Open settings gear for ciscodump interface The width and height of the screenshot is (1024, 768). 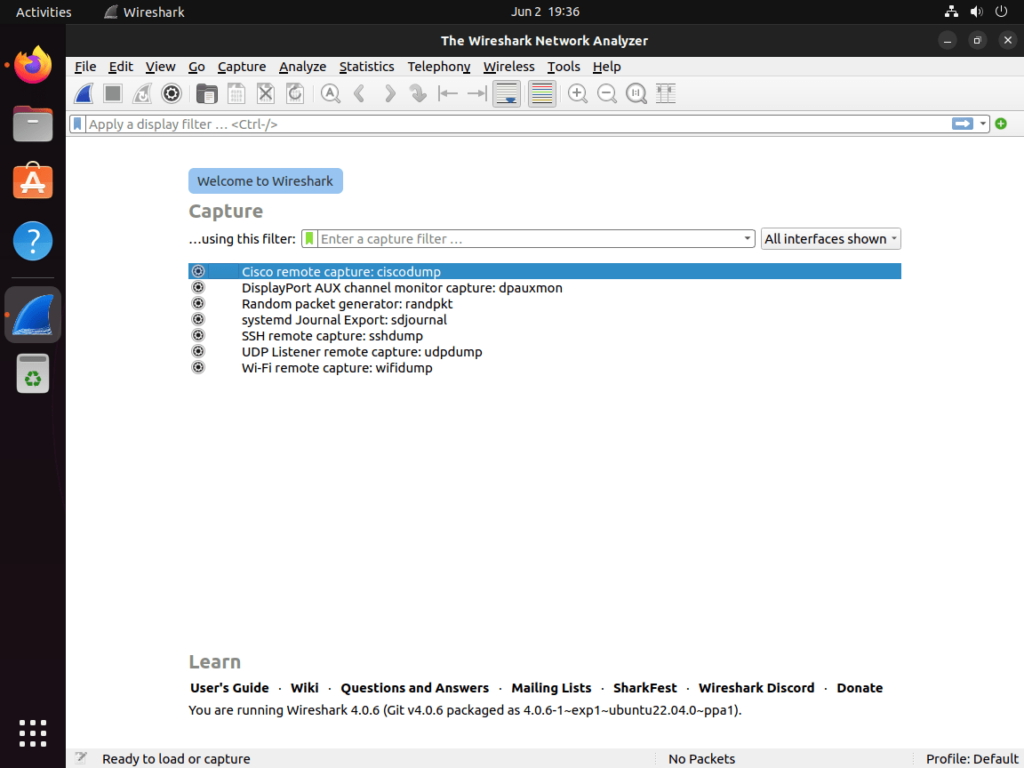point(198,271)
